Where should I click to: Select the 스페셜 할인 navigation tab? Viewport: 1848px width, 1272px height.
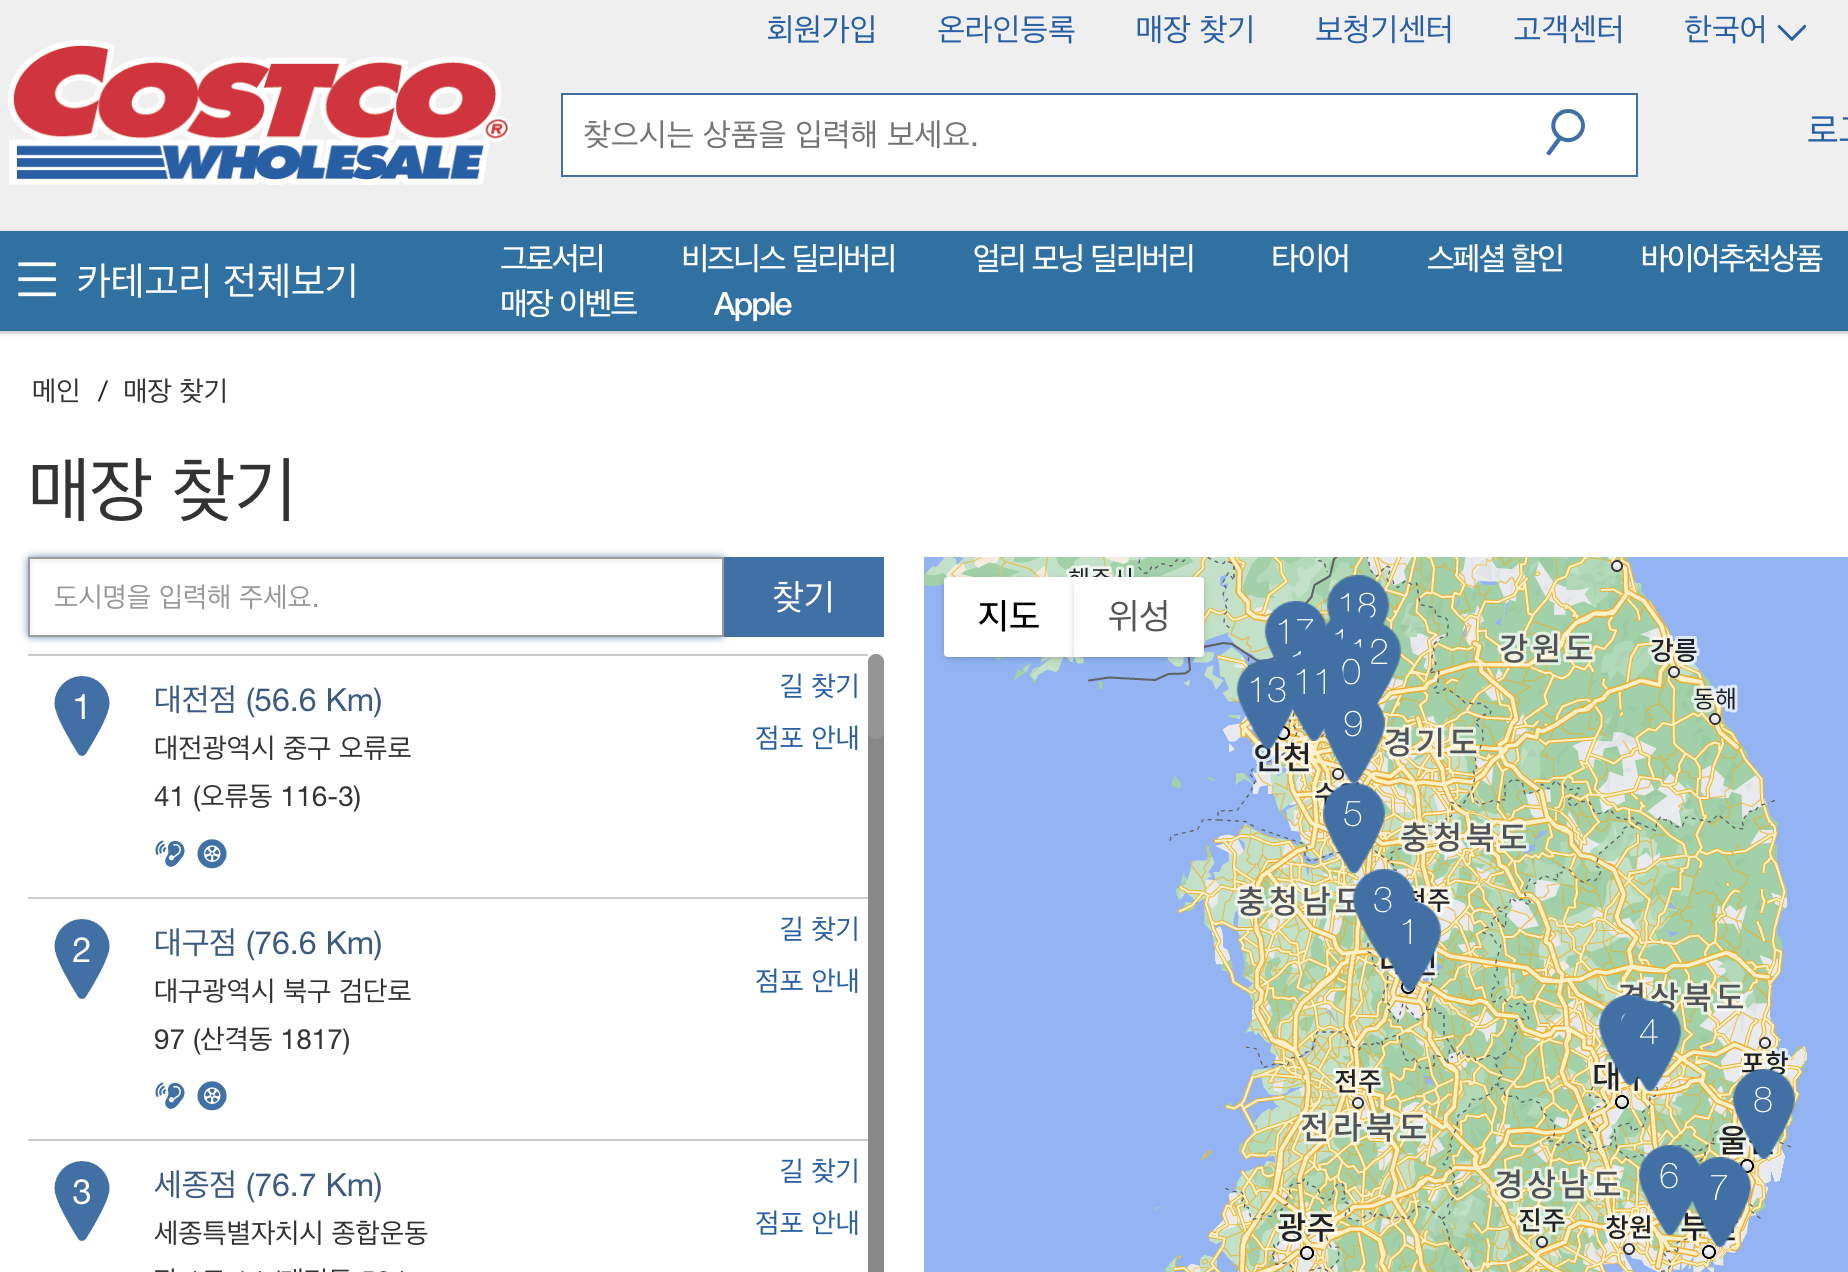coord(1494,258)
